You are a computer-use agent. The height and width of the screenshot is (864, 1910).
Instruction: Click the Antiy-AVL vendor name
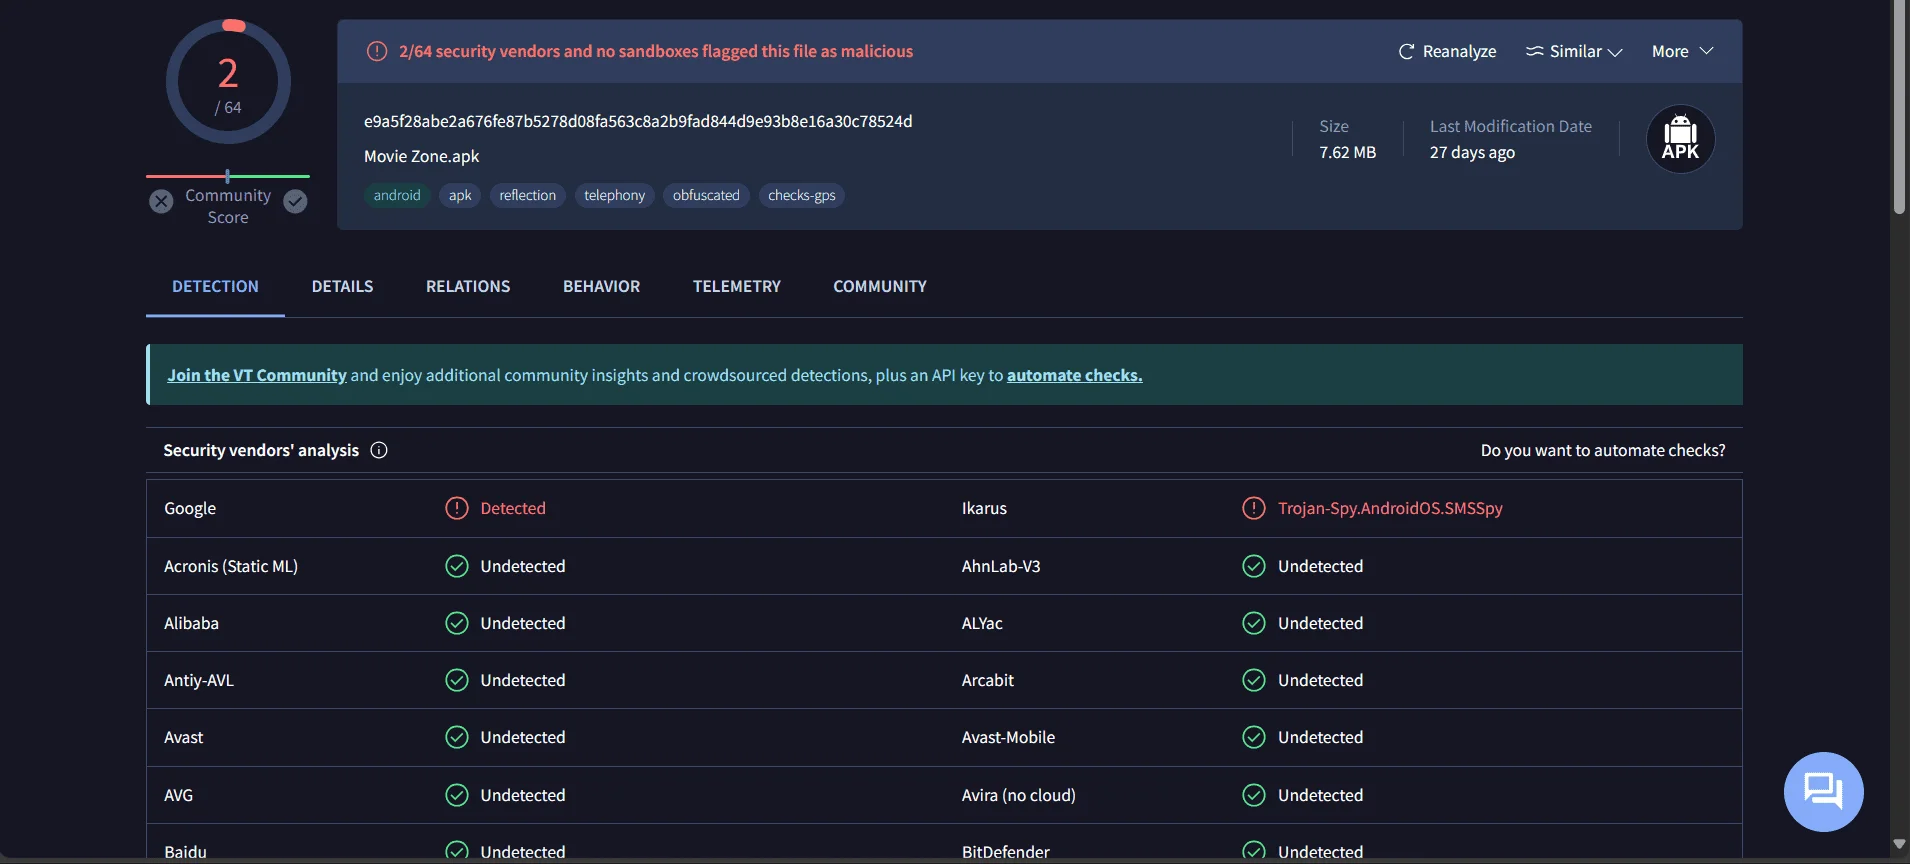[x=199, y=680]
